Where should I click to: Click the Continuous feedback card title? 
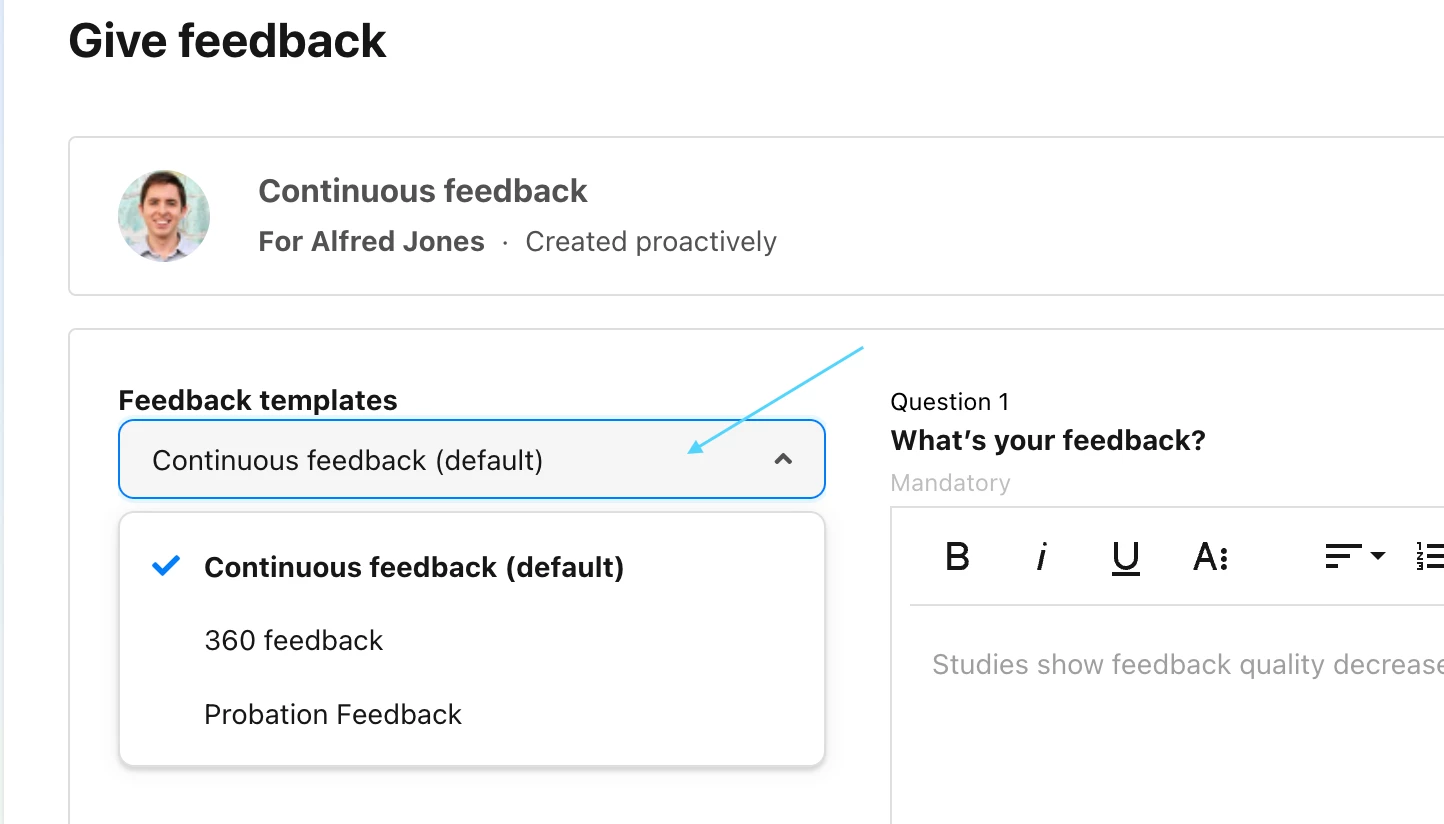click(423, 191)
